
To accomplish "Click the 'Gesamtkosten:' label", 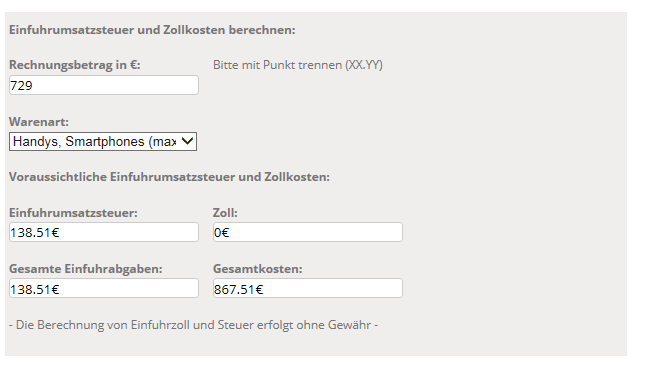I will point(257,269).
